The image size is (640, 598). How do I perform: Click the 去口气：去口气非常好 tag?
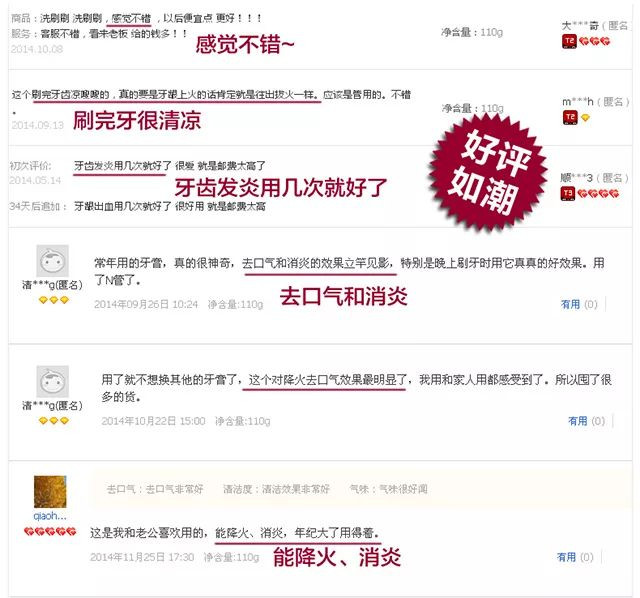point(155,489)
